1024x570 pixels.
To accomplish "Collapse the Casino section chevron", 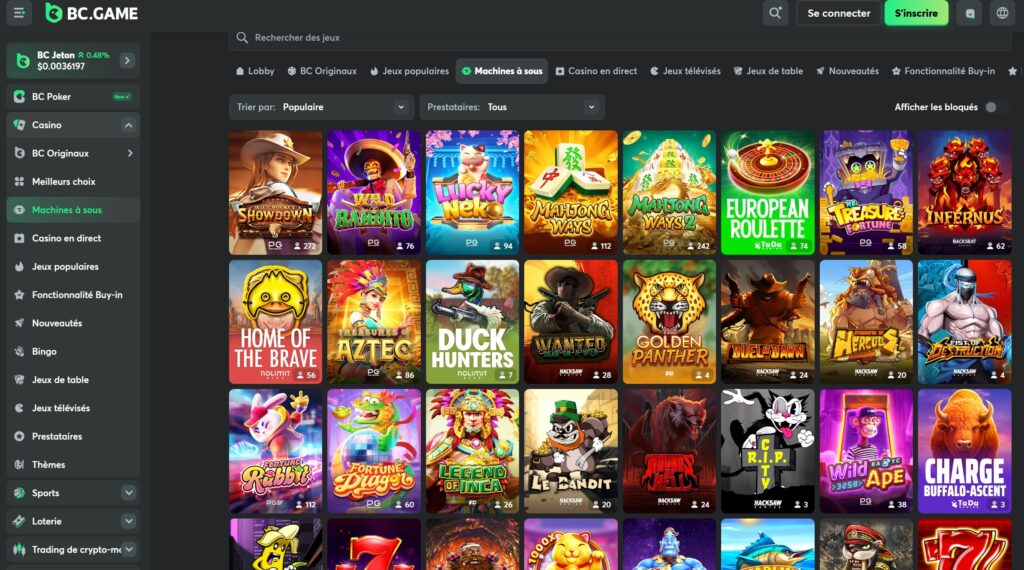I will tap(129, 125).
